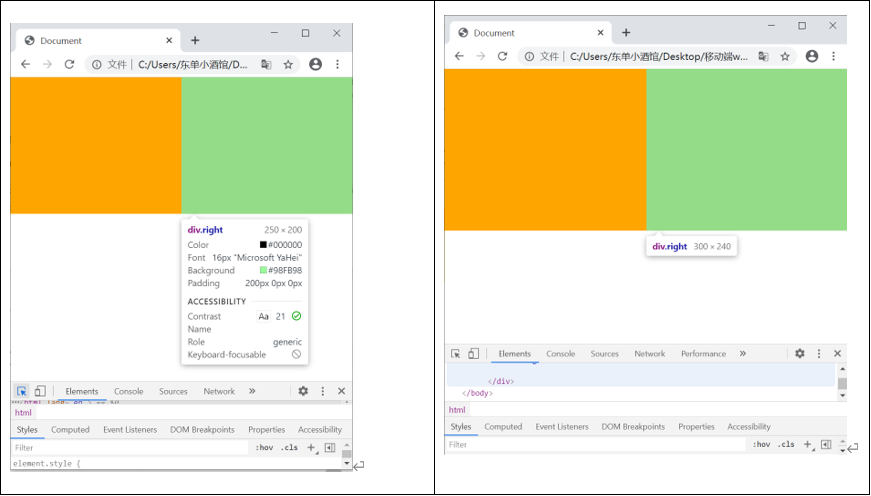
Task: Click #98FB98 background swatch in tooltip
Action: (263, 270)
